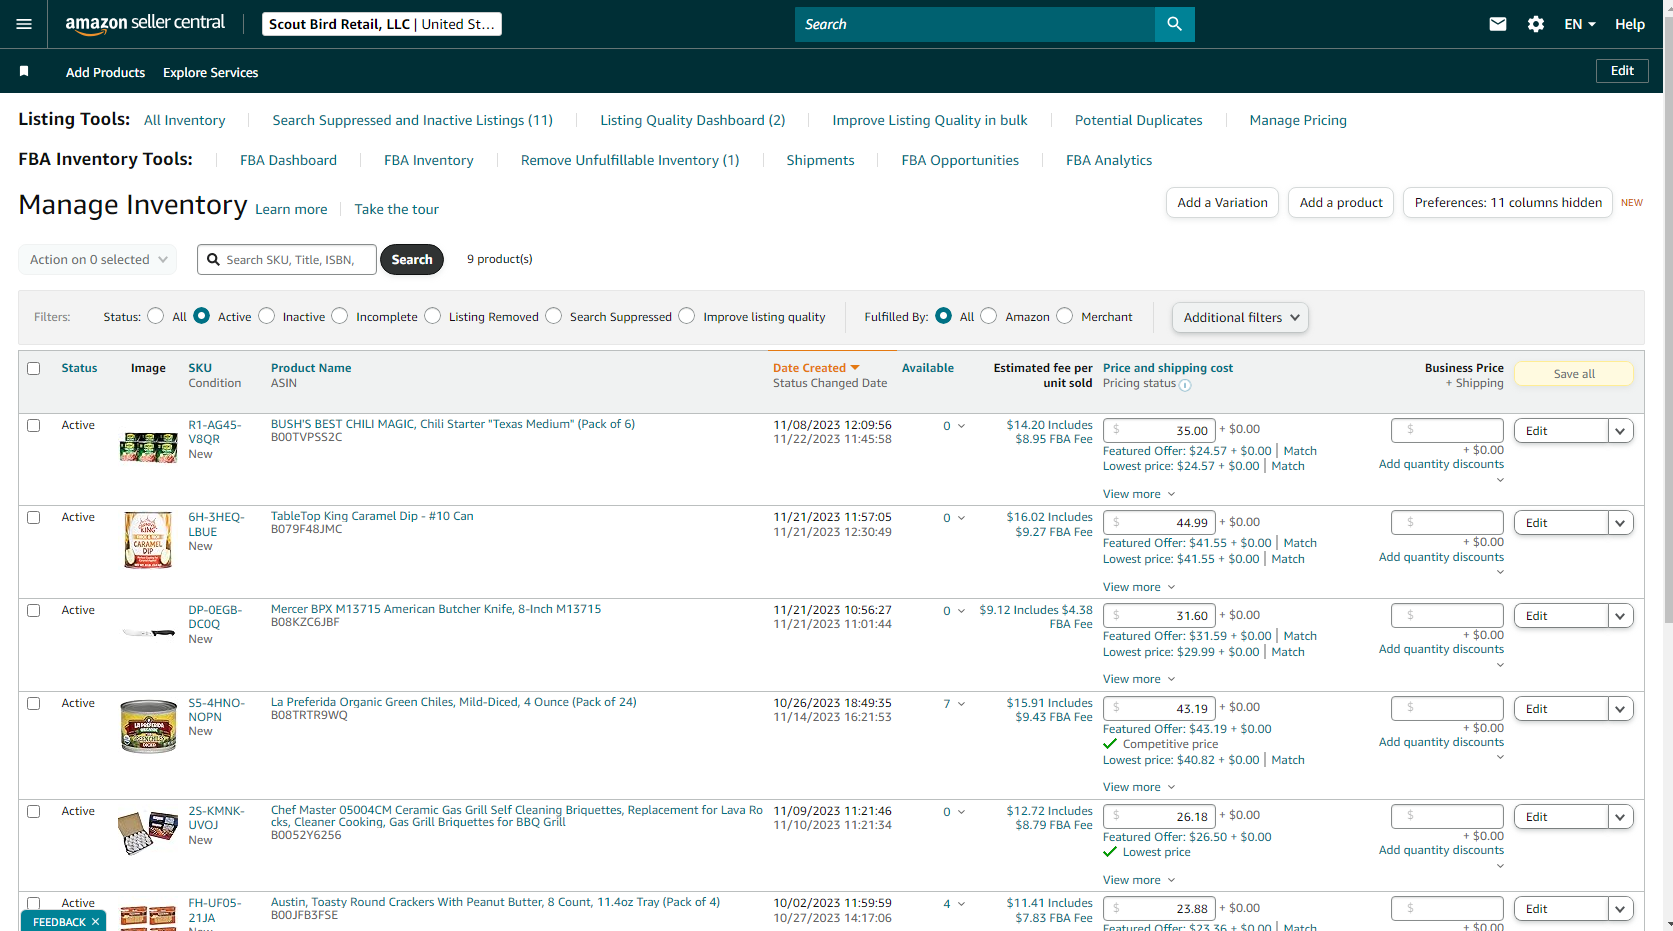1673x931 pixels.
Task: Open the settings gear icon
Action: tap(1536, 24)
